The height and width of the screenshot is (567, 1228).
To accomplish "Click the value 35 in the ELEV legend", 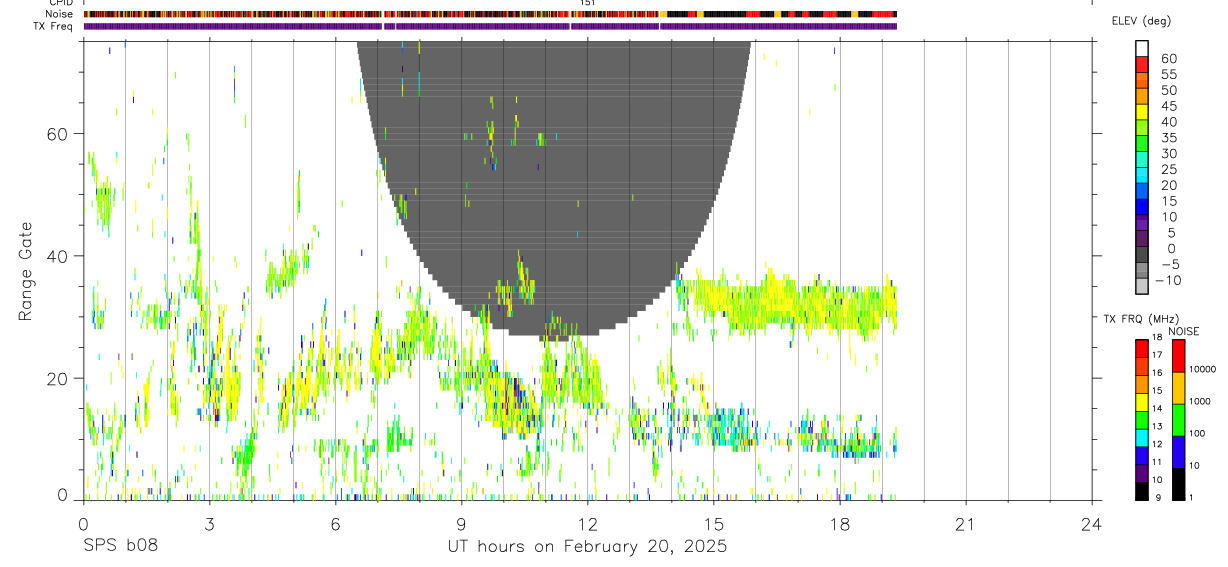I will 1168,138.
